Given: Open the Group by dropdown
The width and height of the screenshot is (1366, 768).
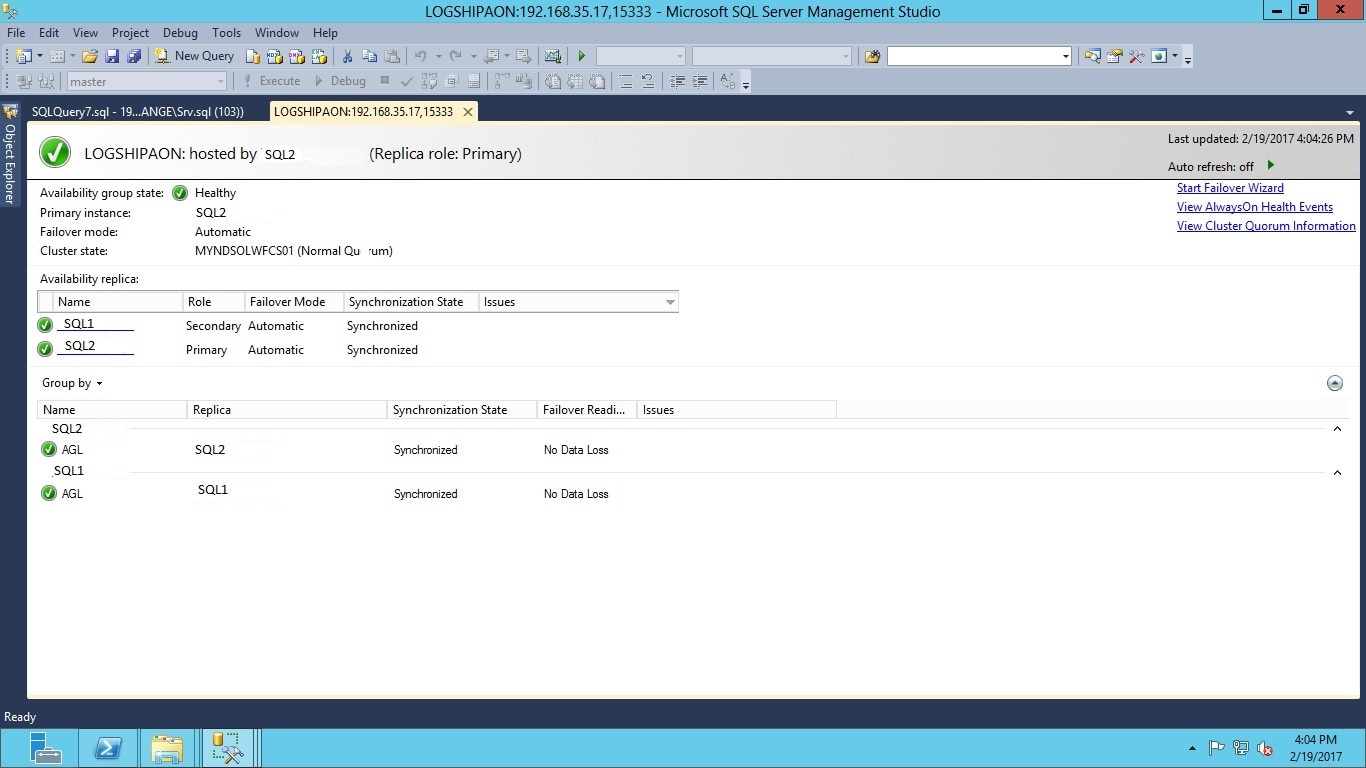Looking at the screenshot, I should 72,383.
